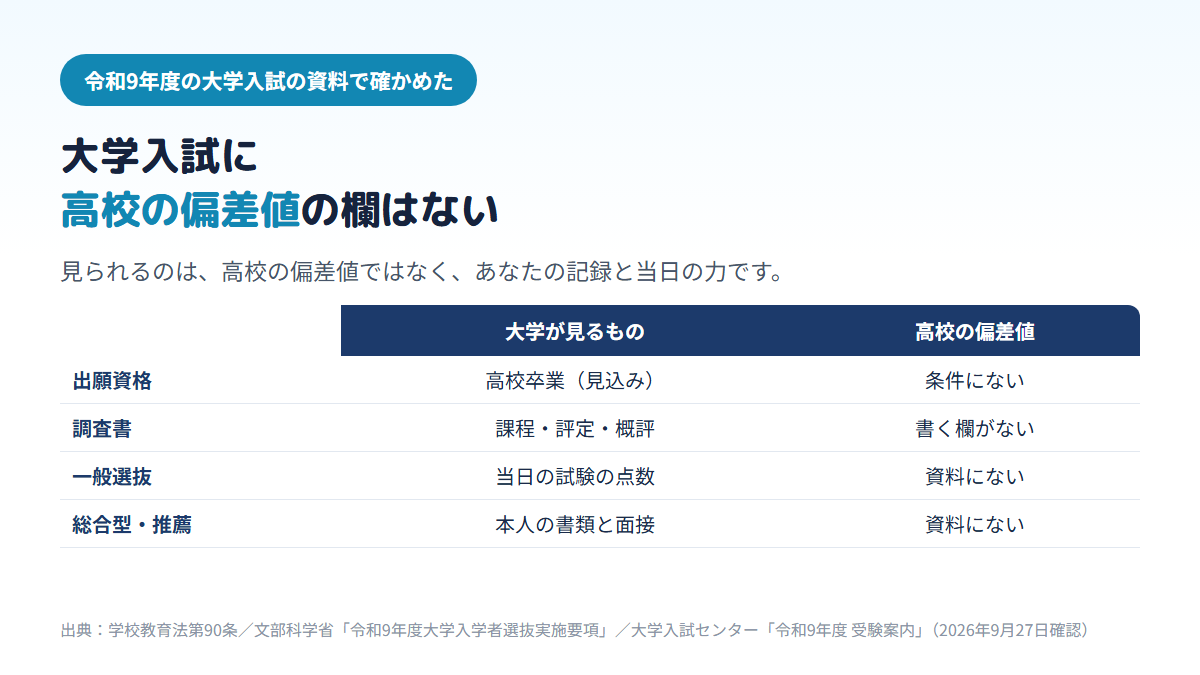
Task: Click the heading line 大学入試に
Action: [159, 156]
